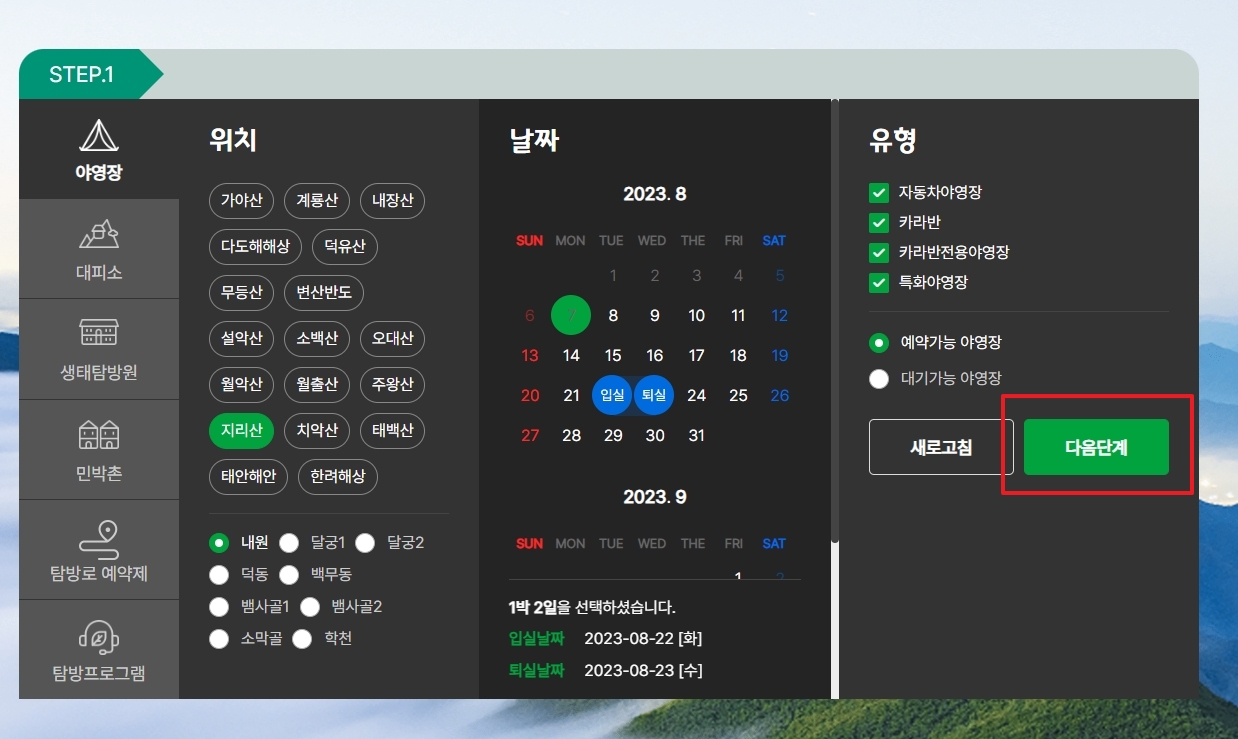Image resolution: width=1238 pixels, height=739 pixels.
Task: Choose the 백무동 campsite radio button
Action: [x=289, y=574]
